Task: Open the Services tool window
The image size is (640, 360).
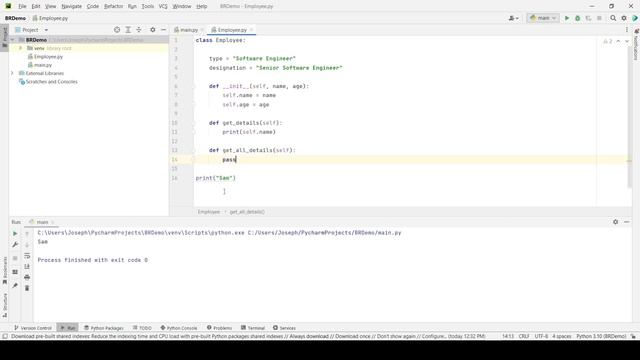Action: pyautogui.click(x=284, y=328)
